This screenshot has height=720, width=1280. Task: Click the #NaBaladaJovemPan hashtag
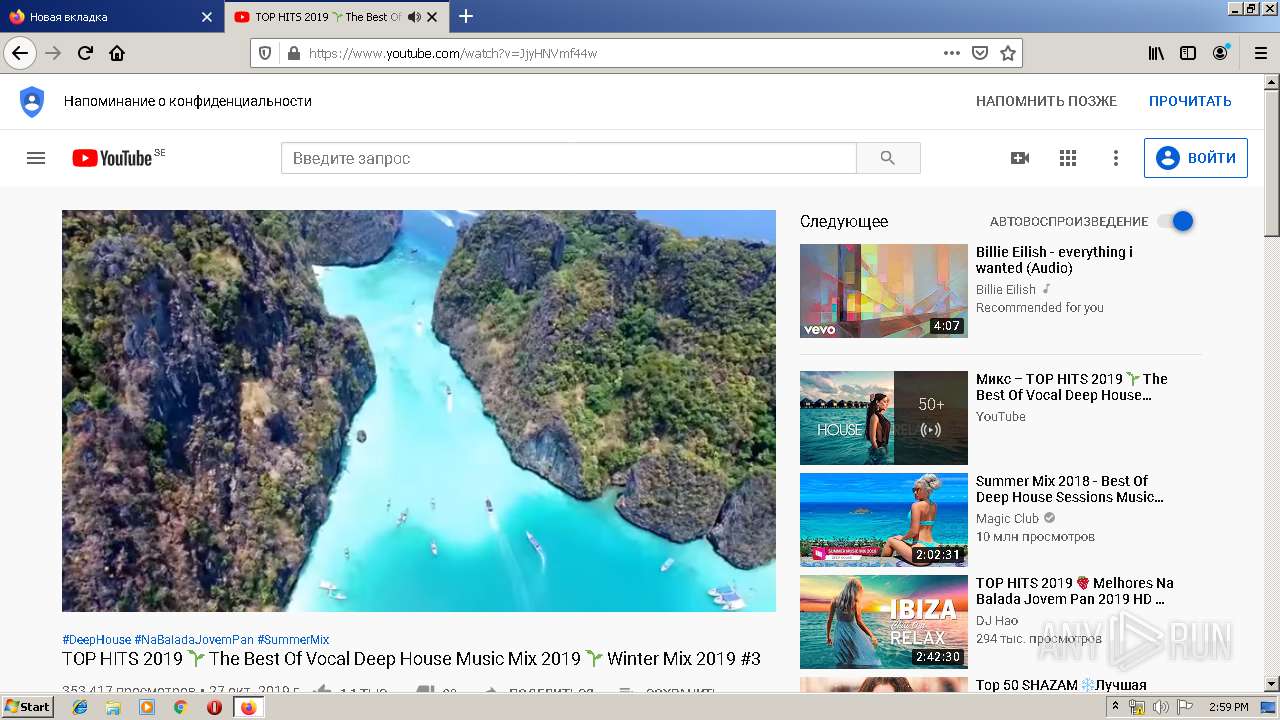pos(194,640)
